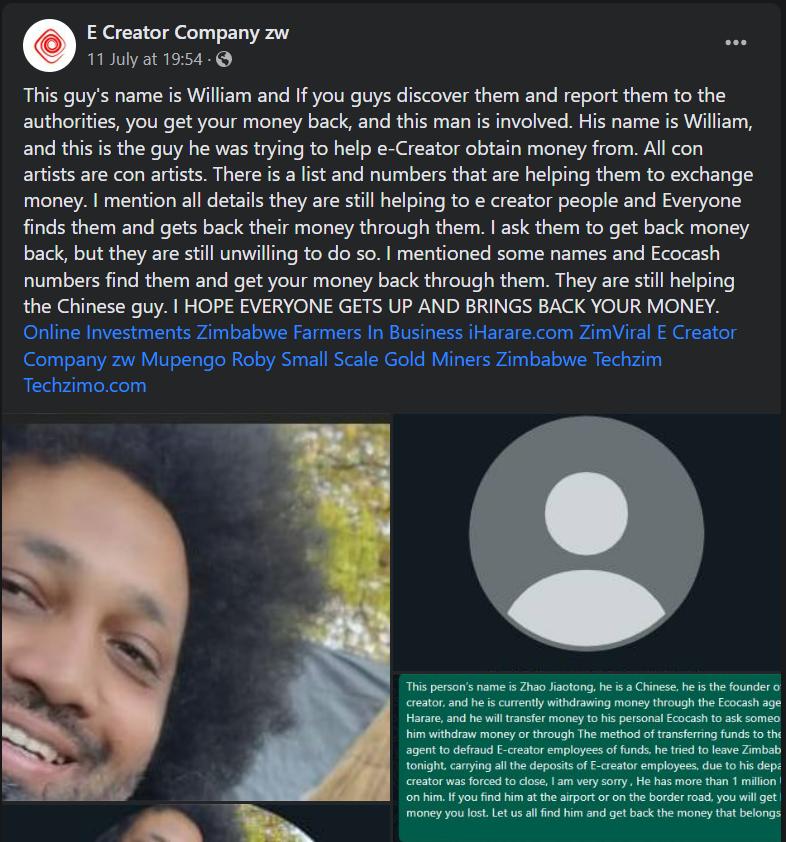Open the three-dot post options menu
This screenshot has width=786, height=842.
[736, 42]
